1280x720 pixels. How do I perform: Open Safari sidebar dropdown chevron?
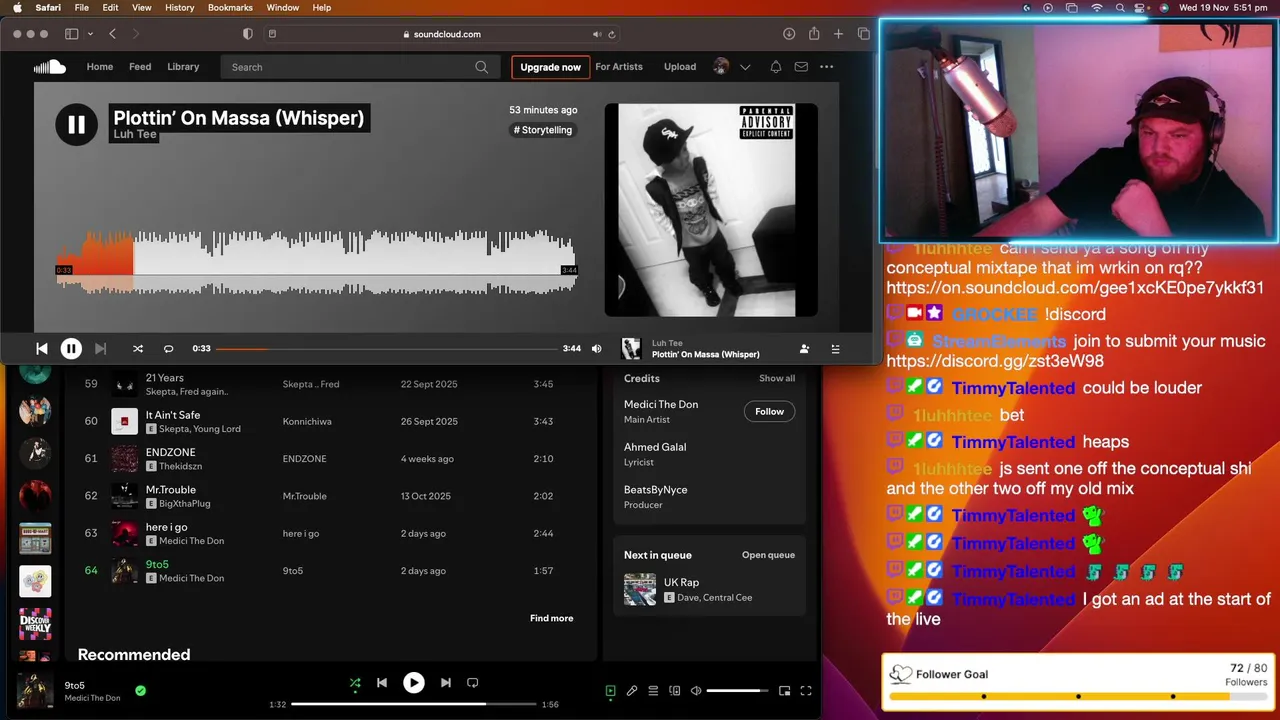[x=90, y=34]
